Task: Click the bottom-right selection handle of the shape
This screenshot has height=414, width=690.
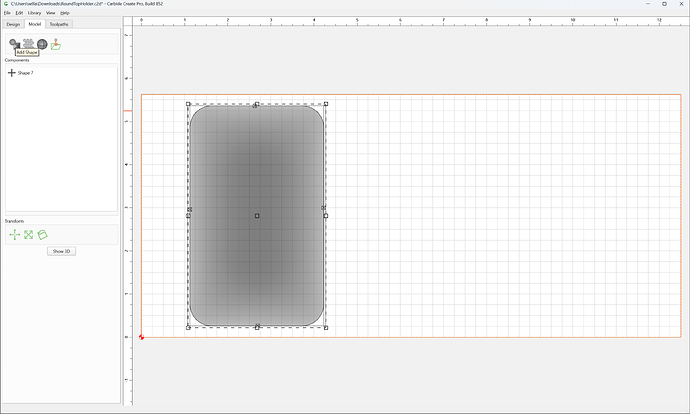Action: pos(326,328)
